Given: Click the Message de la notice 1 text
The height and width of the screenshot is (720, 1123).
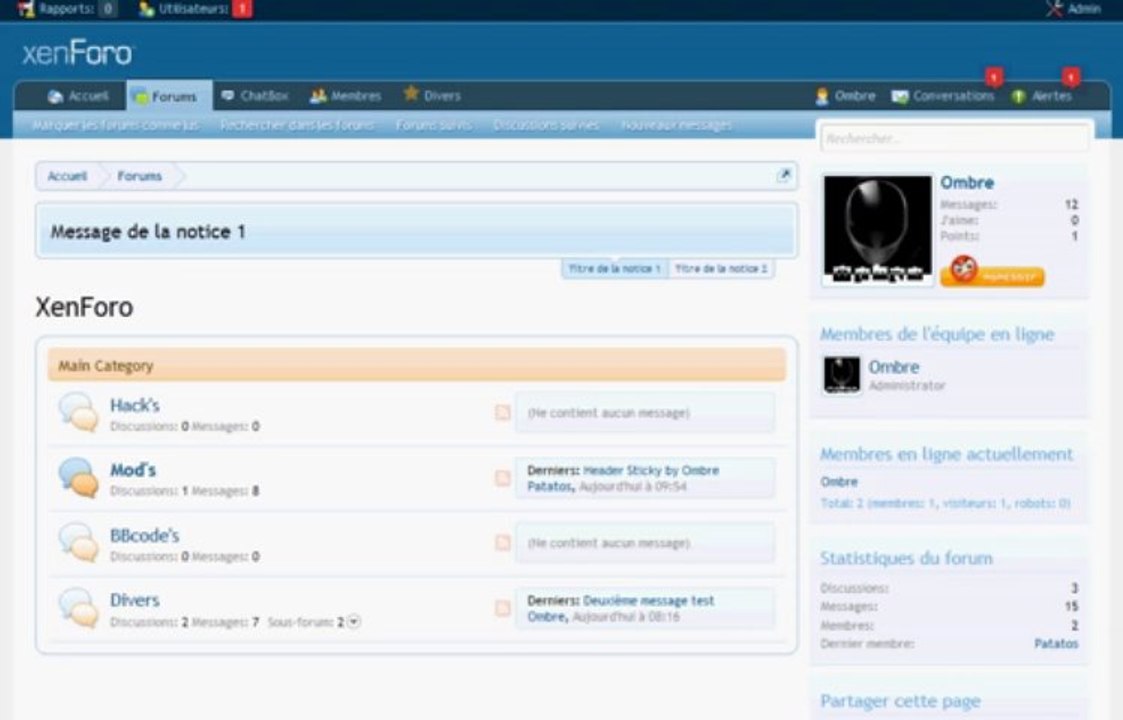Looking at the screenshot, I should tap(148, 231).
